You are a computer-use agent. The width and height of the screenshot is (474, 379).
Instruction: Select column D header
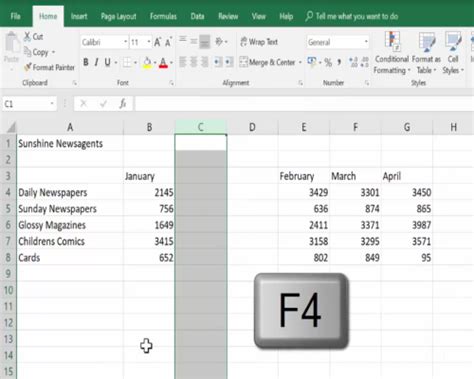[252, 127]
